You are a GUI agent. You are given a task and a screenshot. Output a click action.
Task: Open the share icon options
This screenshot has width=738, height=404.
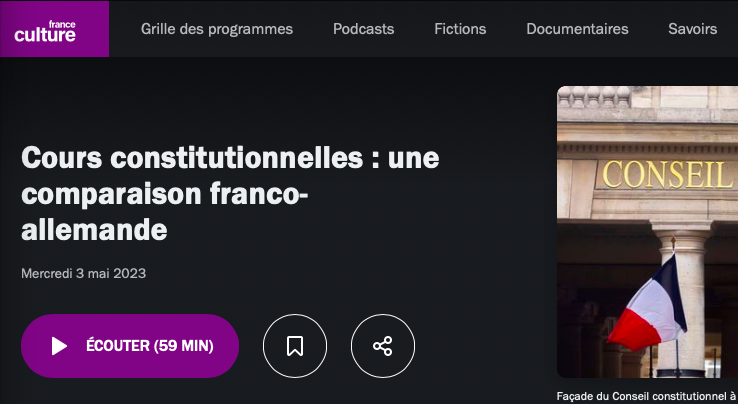click(383, 346)
